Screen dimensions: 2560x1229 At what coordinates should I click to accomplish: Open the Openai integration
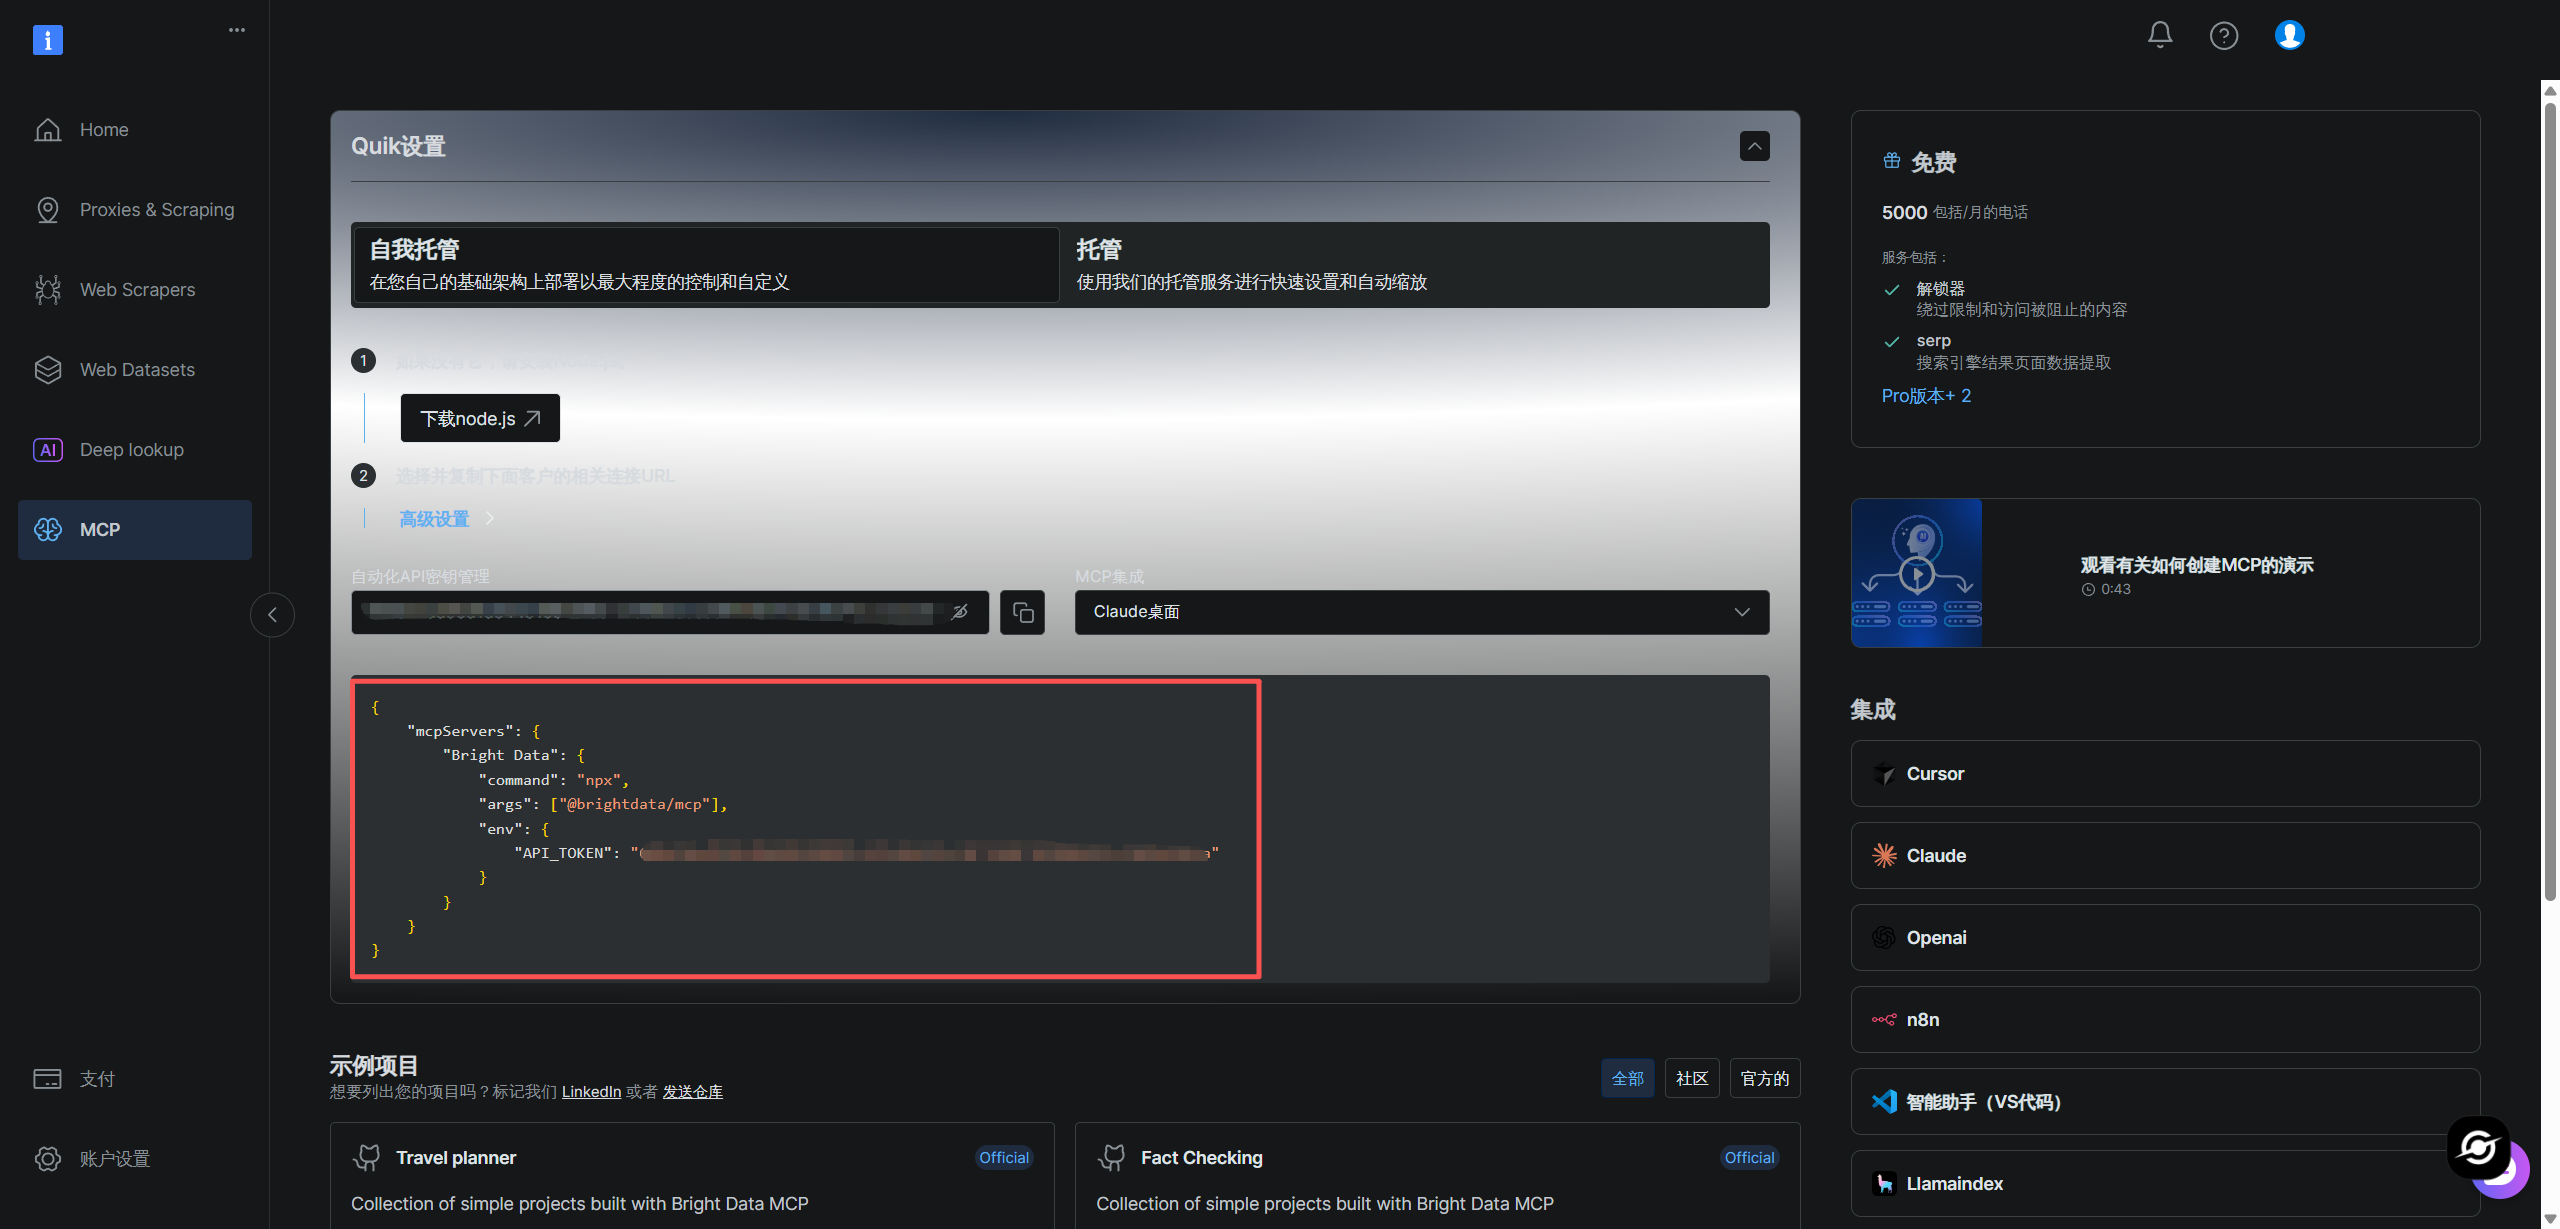(2165, 938)
